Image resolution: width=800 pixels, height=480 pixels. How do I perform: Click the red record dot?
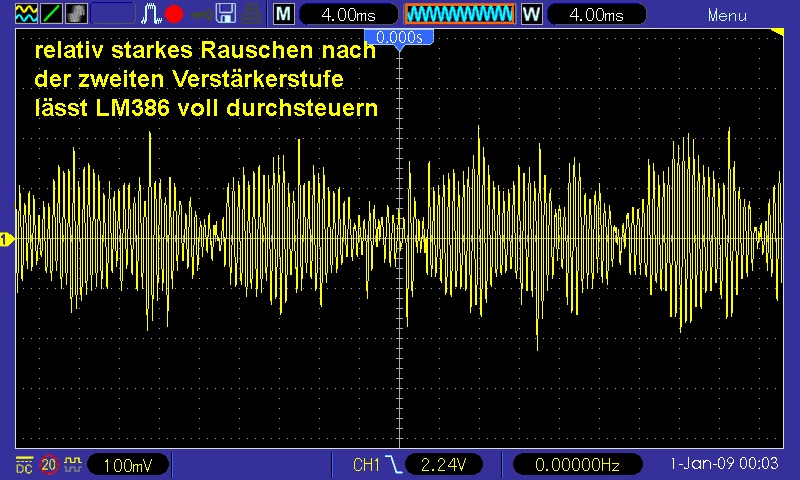(174, 14)
